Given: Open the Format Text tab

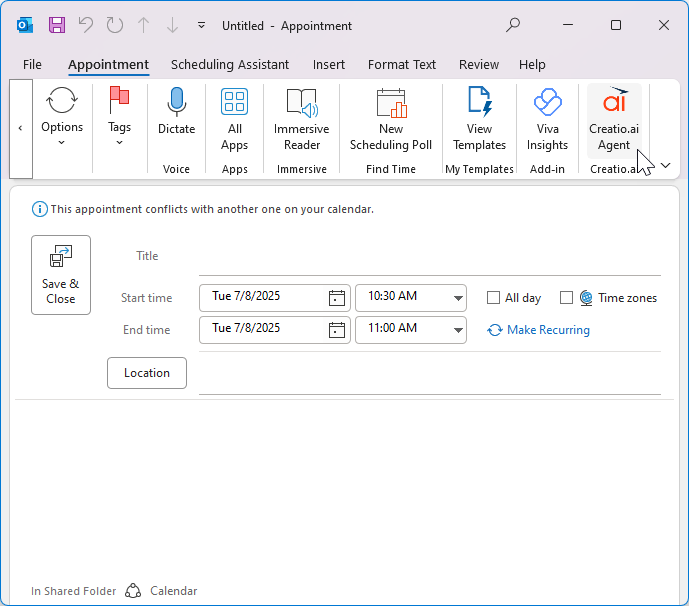Looking at the screenshot, I should (402, 65).
